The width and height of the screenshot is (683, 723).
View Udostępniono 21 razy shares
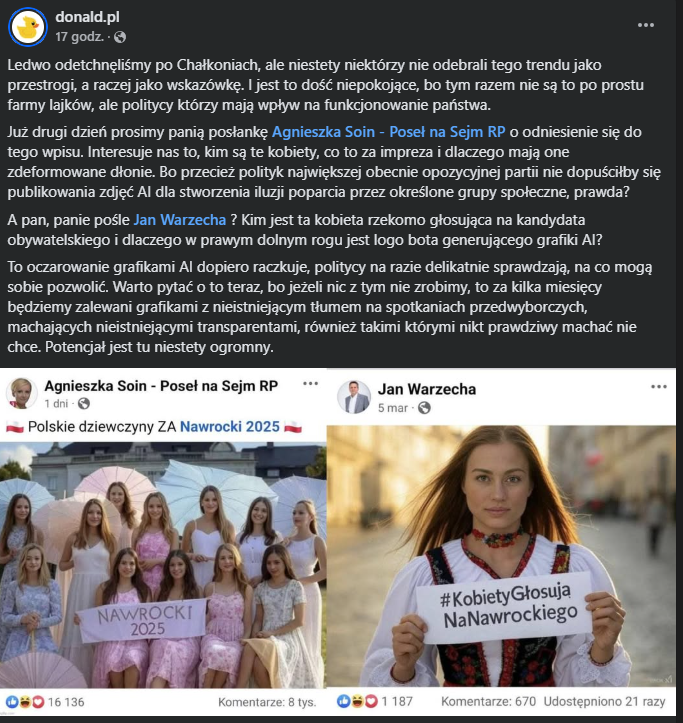[x=604, y=701]
